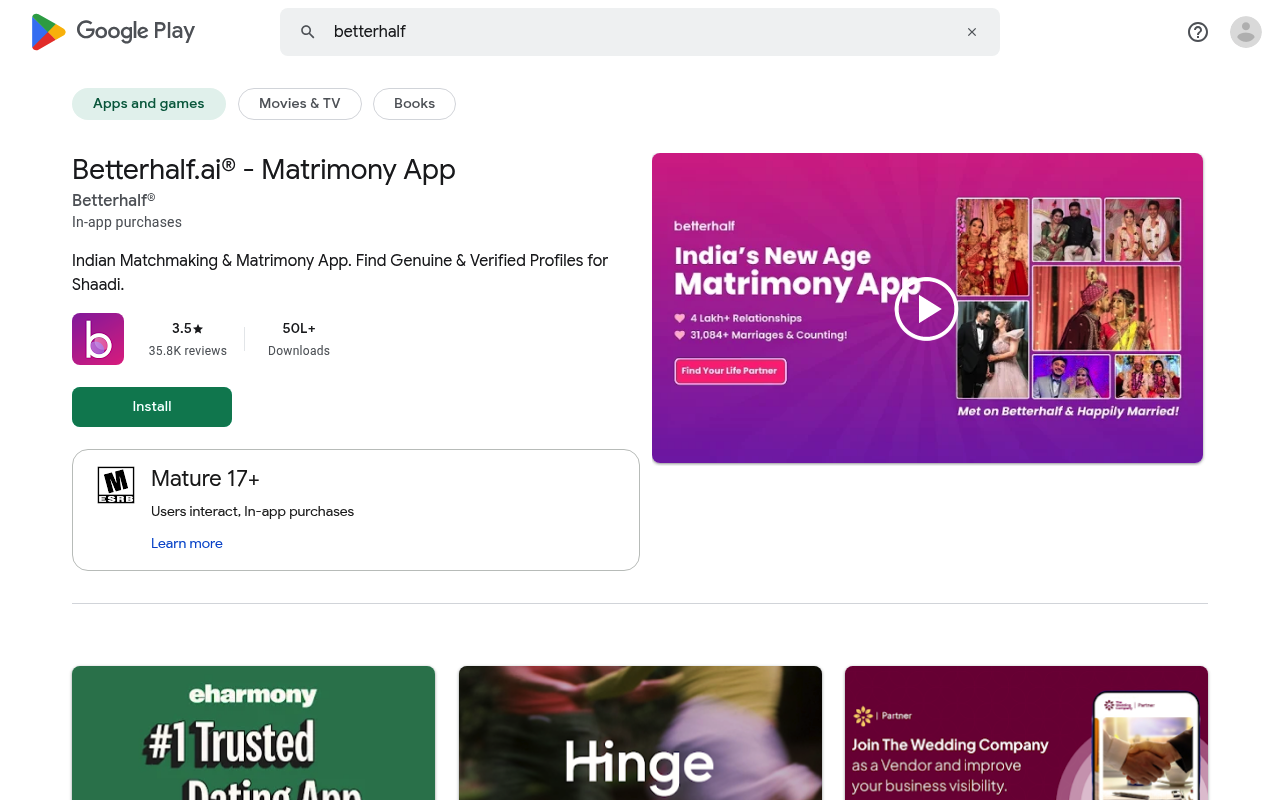Click the Mature 17+ rating heading
The width and height of the screenshot is (1280, 800).
(205, 479)
